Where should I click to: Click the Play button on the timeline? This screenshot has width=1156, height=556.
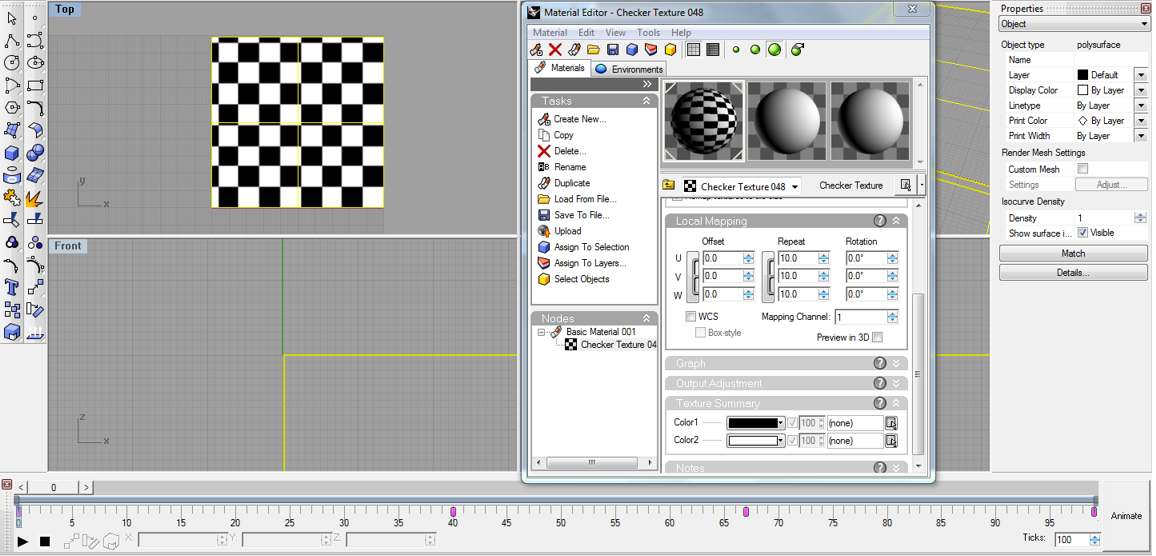(23, 541)
